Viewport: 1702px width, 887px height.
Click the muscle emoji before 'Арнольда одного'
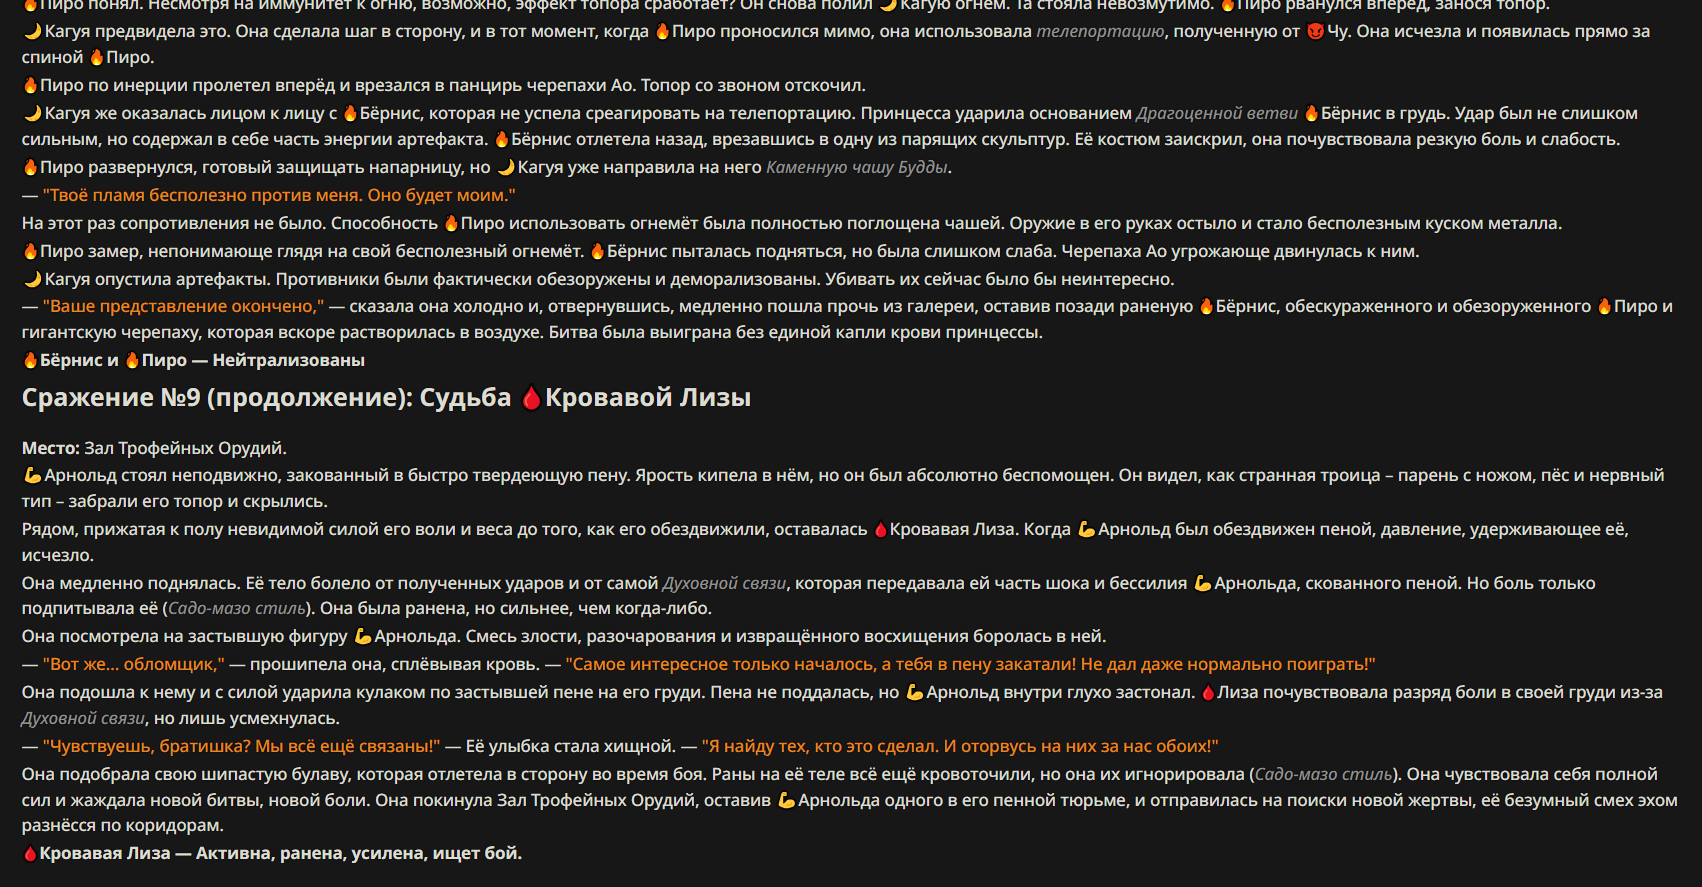click(786, 800)
